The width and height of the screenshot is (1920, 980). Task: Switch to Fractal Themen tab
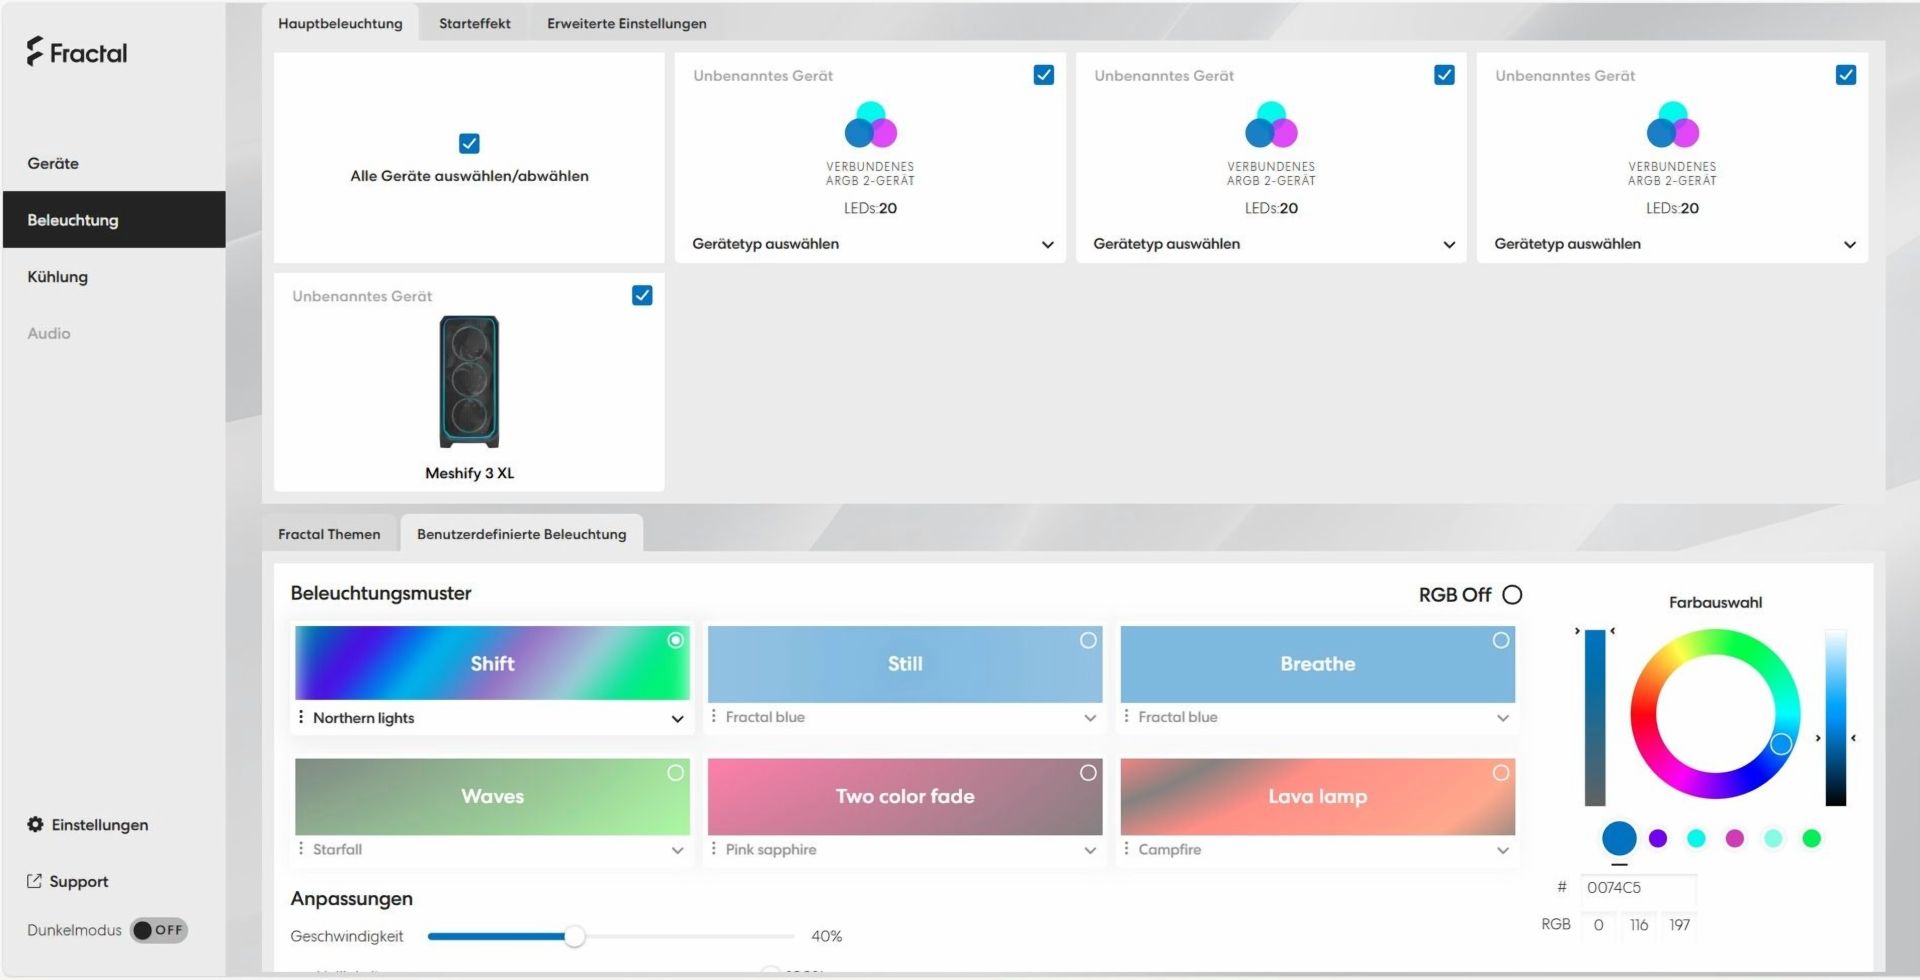[329, 534]
